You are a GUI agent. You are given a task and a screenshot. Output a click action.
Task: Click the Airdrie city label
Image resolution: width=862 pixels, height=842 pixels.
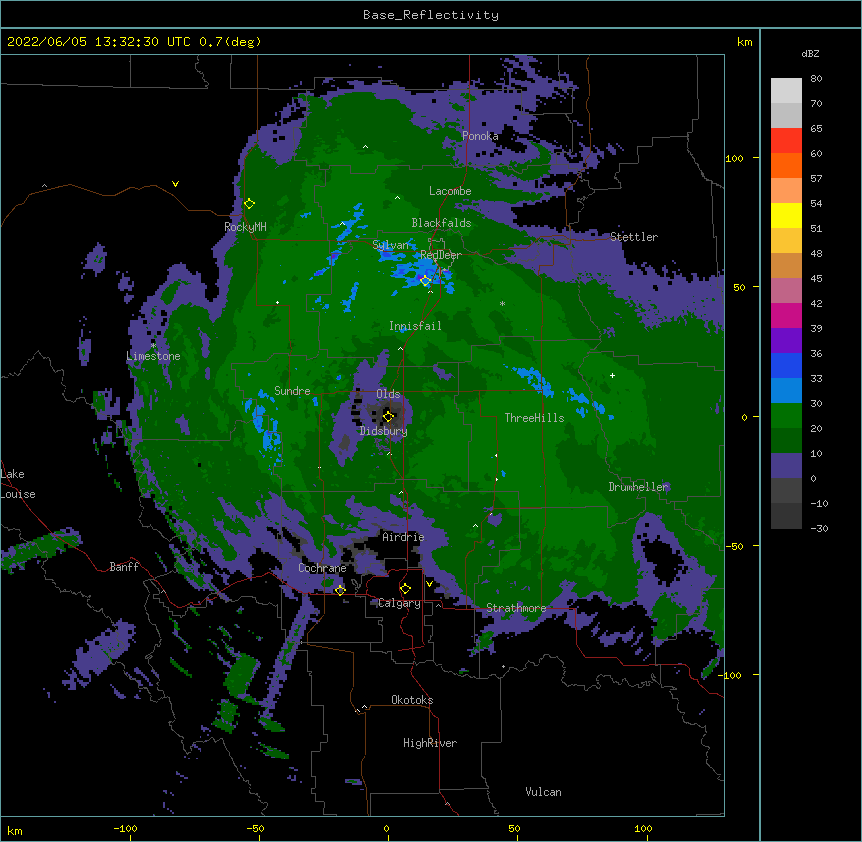pyautogui.click(x=403, y=537)
